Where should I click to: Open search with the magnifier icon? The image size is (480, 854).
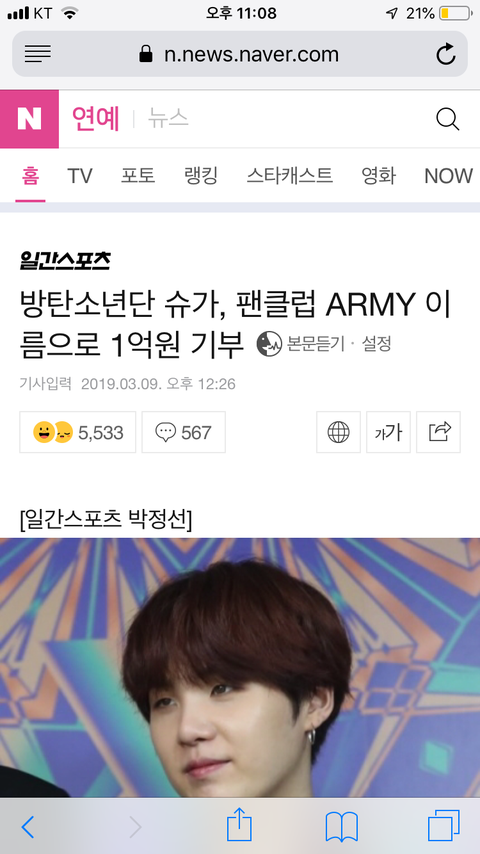pos(448,119)
